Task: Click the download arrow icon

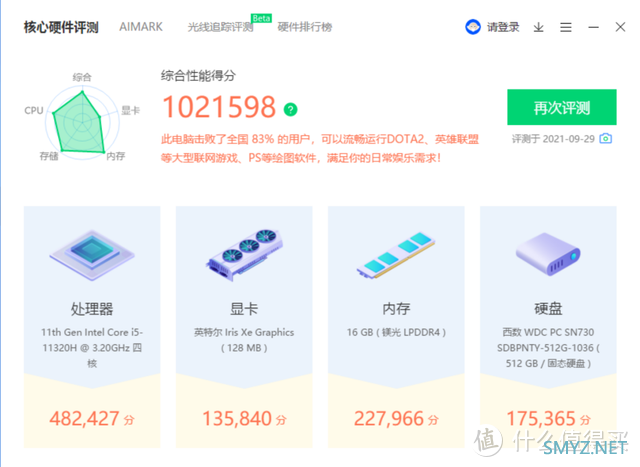Action: (538, 27)
